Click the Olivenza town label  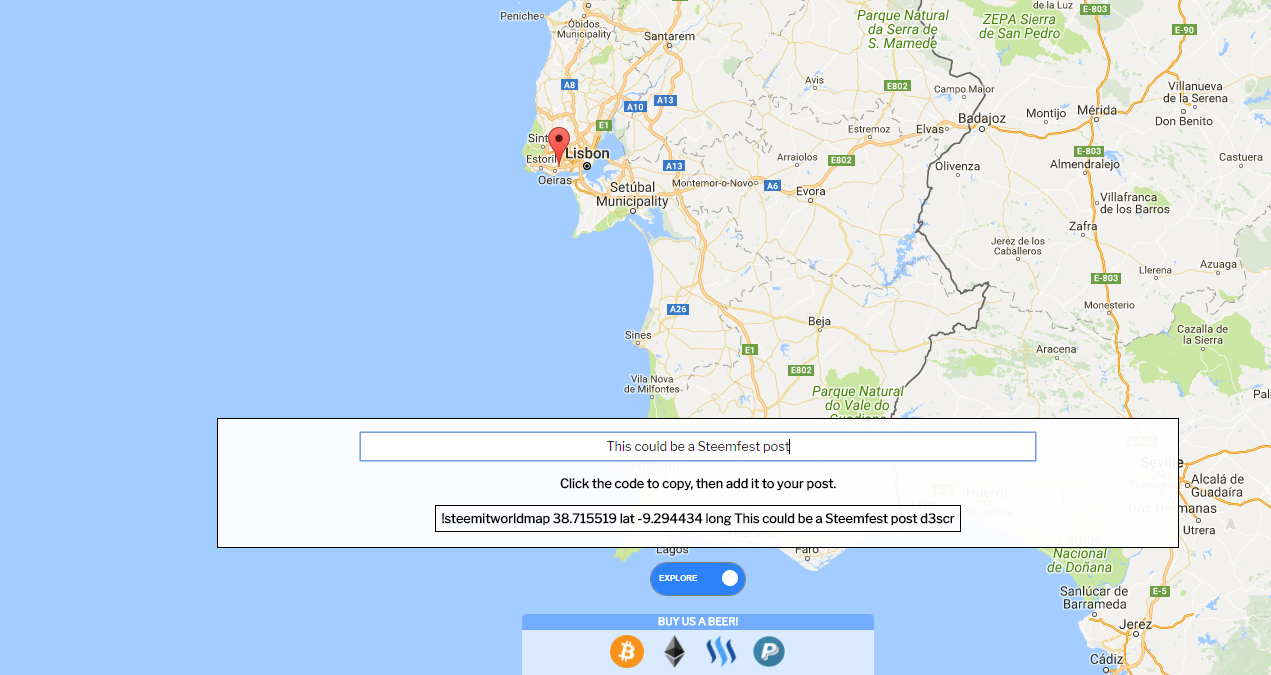(x=957, y=166)
